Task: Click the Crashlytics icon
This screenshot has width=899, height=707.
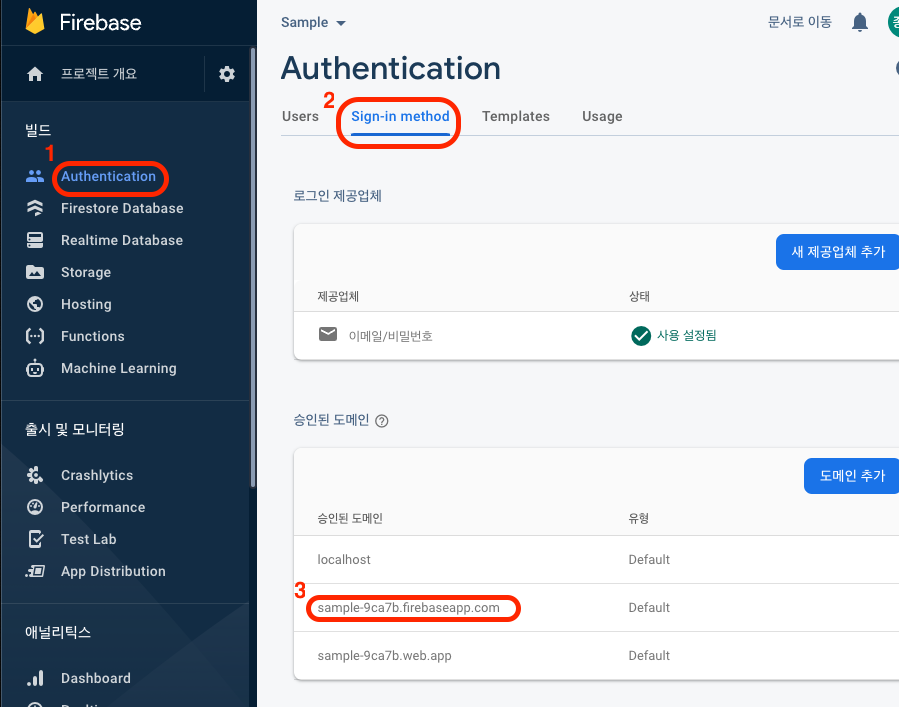Action: click(x=35, y=475)
